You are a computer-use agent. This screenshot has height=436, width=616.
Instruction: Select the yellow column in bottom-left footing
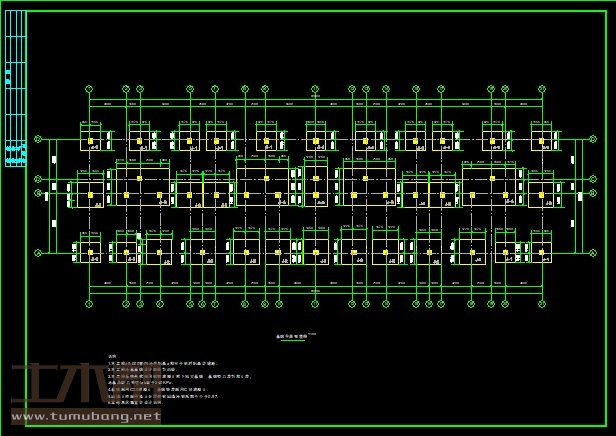pos(90,252)
